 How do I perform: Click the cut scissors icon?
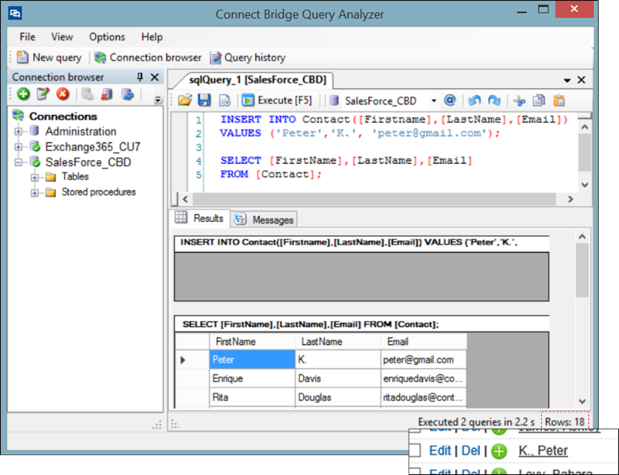point(519,100)
